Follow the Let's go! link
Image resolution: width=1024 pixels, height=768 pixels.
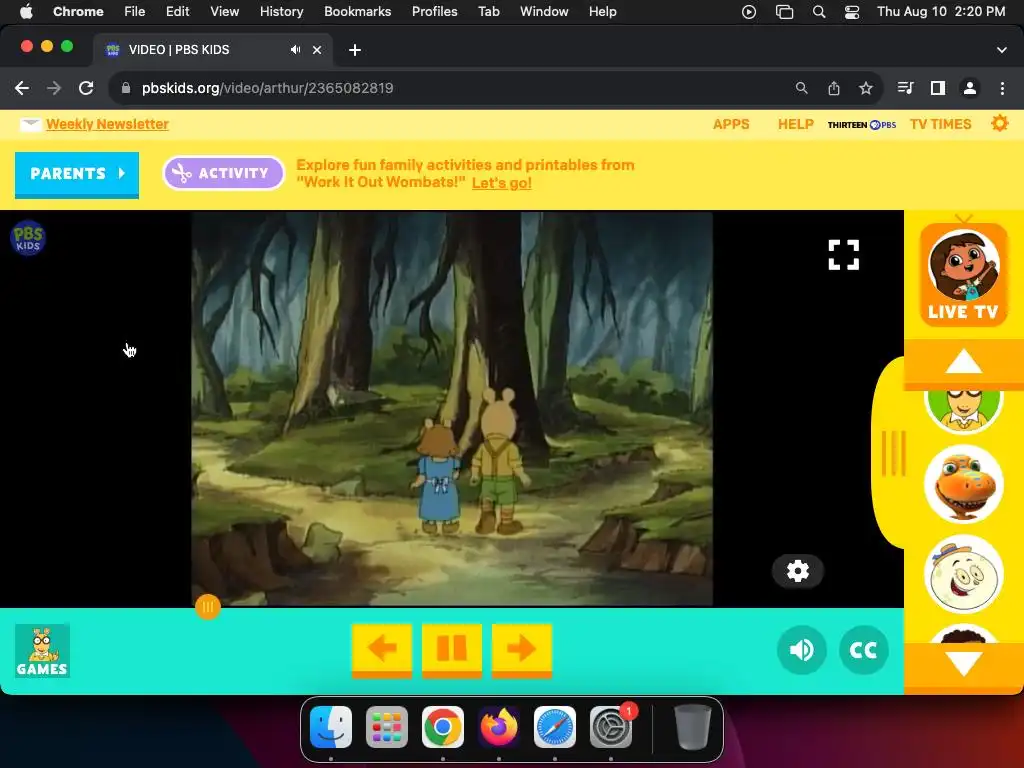click(x=502, y=183)
